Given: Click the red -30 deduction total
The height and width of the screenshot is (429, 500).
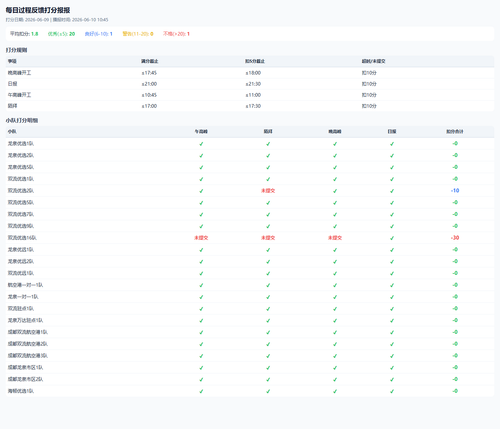Looking at the screenshot, I should tap(455, 238).
